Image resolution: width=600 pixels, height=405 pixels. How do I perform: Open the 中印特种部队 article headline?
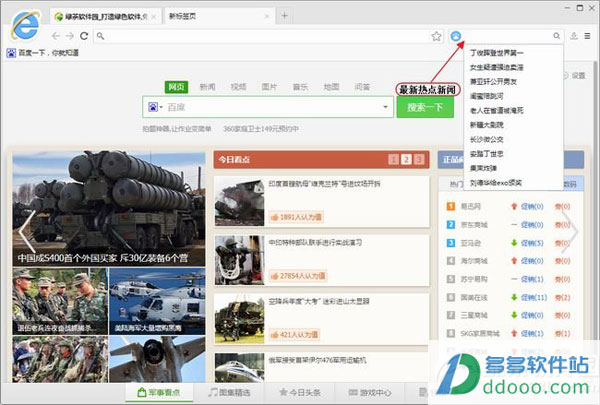[x=315, y=242]
